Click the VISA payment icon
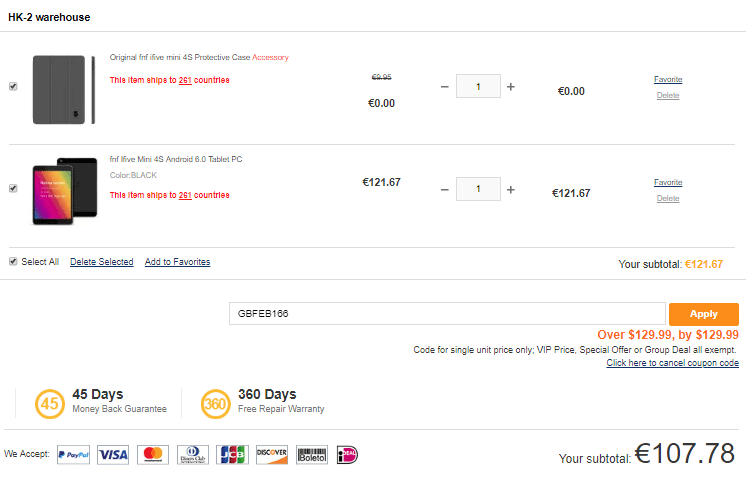Screen dimensions: 746x486 point(113,455)
